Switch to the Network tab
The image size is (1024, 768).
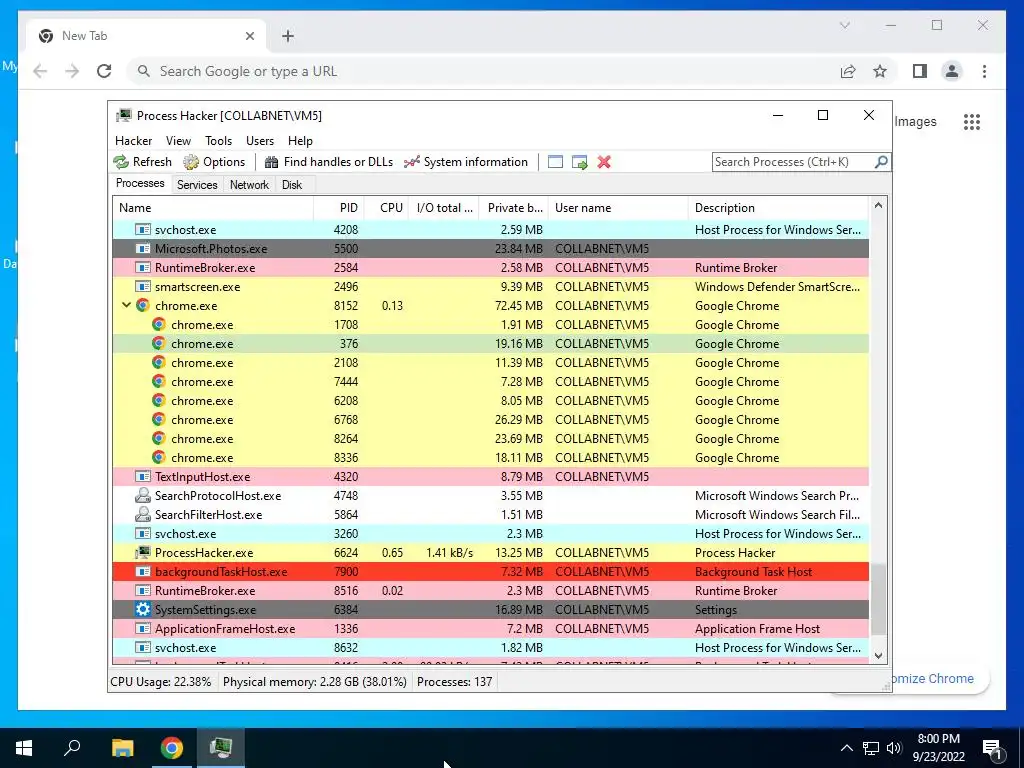point(249,185)
